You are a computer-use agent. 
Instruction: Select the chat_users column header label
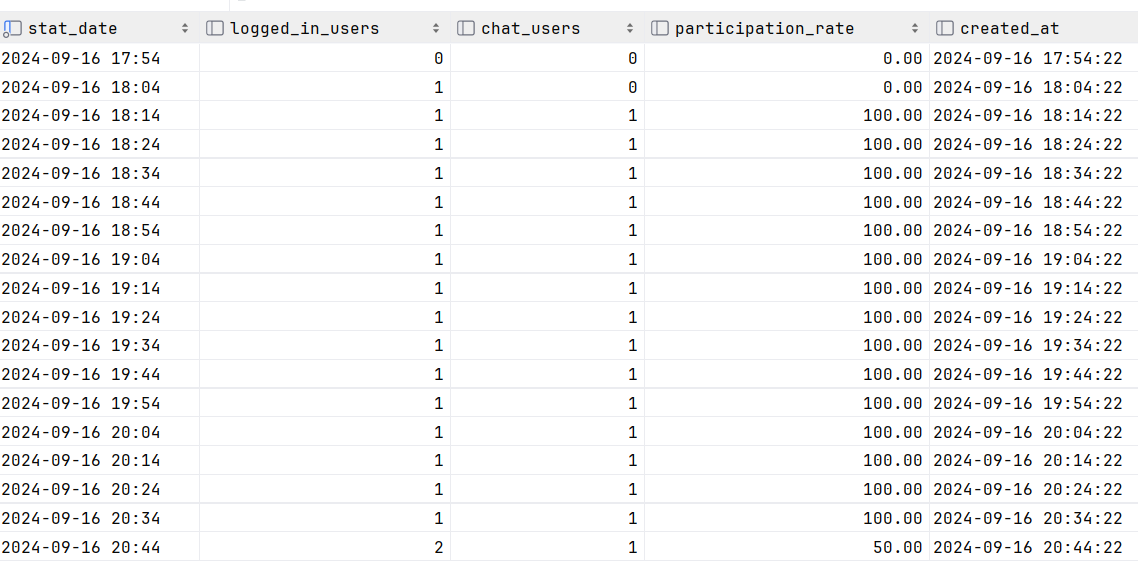tap(530, 29)
